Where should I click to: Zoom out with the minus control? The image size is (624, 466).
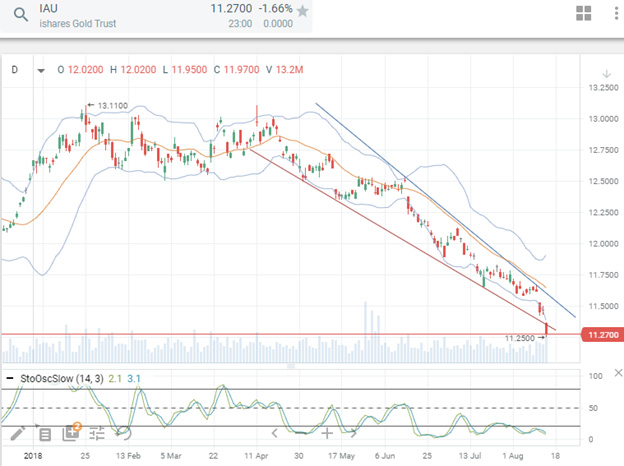pos(300,433)
